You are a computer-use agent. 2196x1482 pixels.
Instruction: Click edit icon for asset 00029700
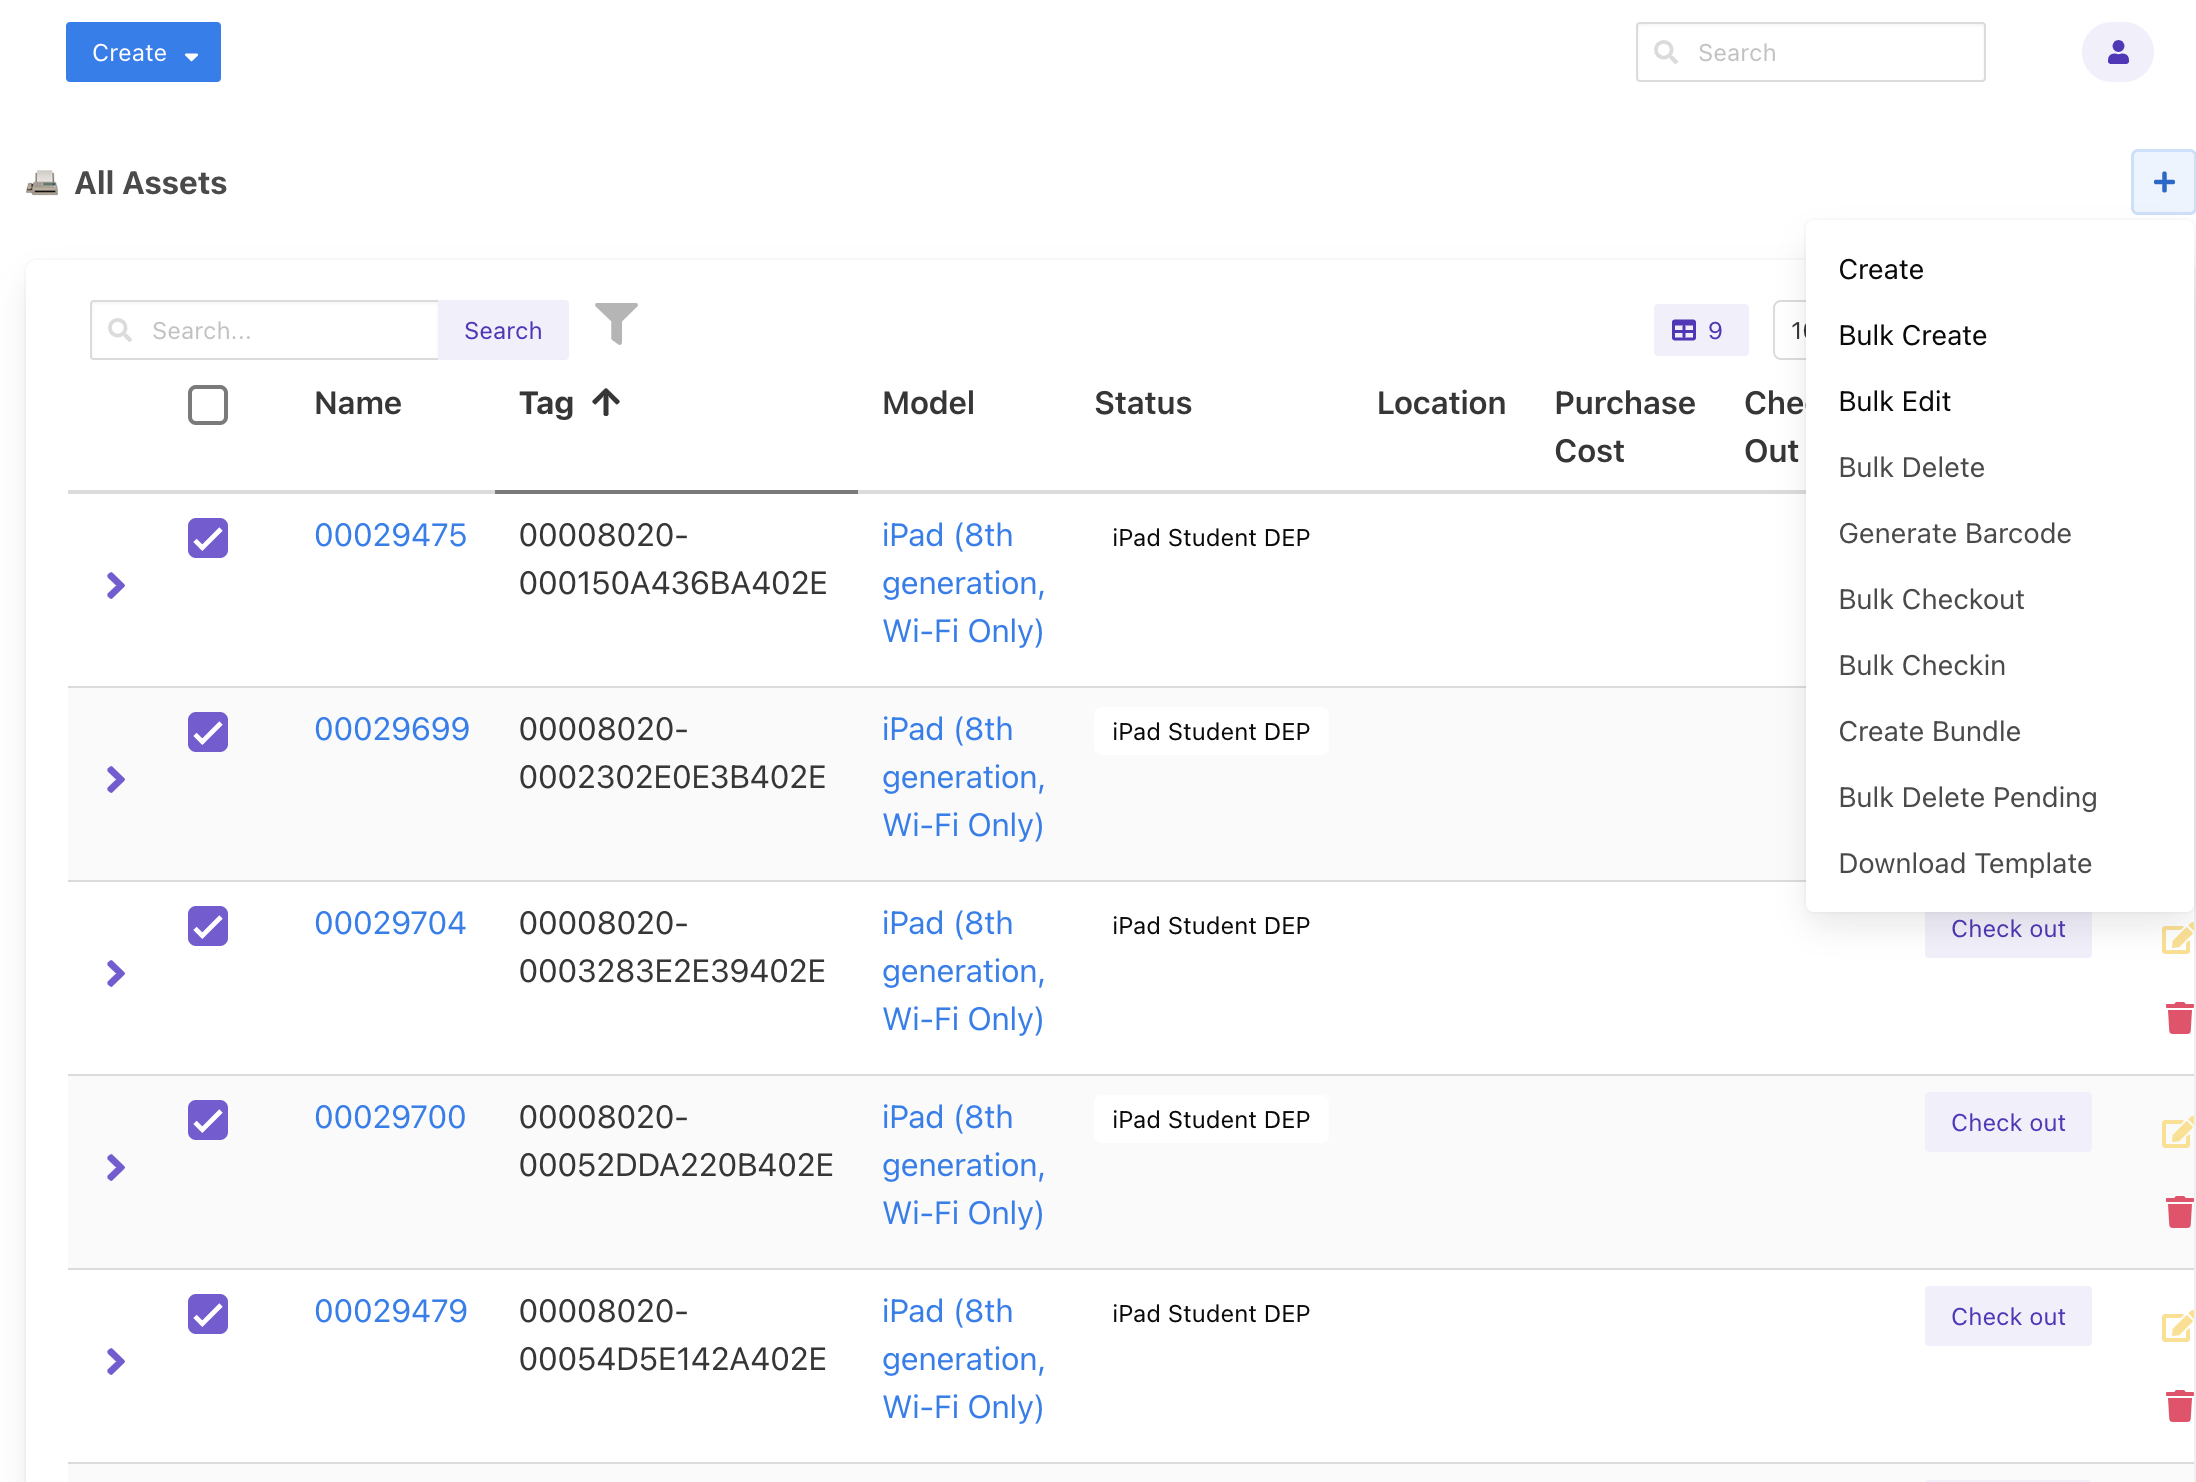click(2176, 1134)
